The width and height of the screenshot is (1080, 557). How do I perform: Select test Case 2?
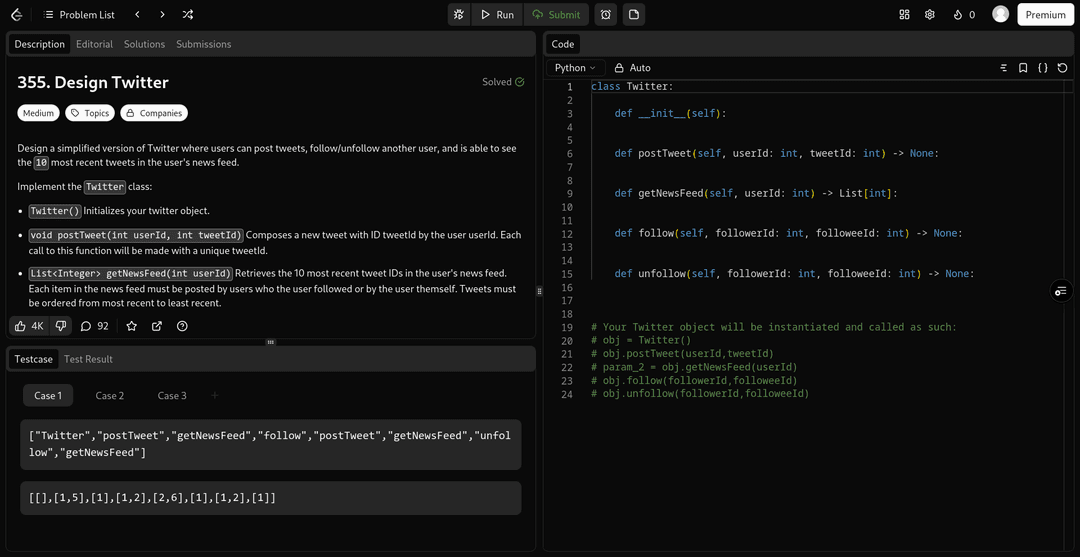[x=110, y=395]
